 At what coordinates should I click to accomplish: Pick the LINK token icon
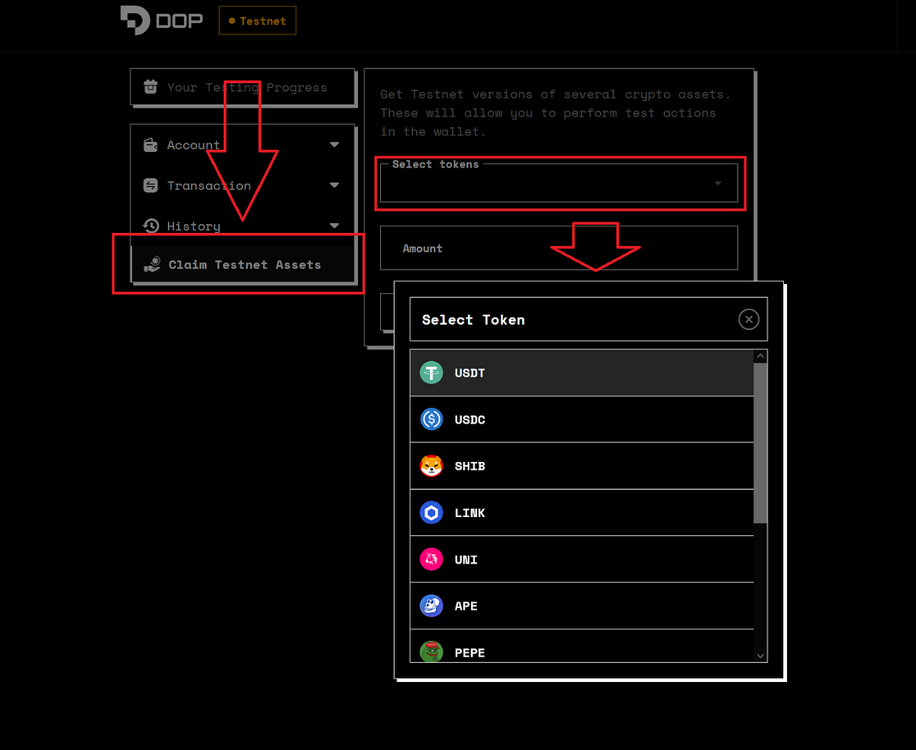coord(431,513)
